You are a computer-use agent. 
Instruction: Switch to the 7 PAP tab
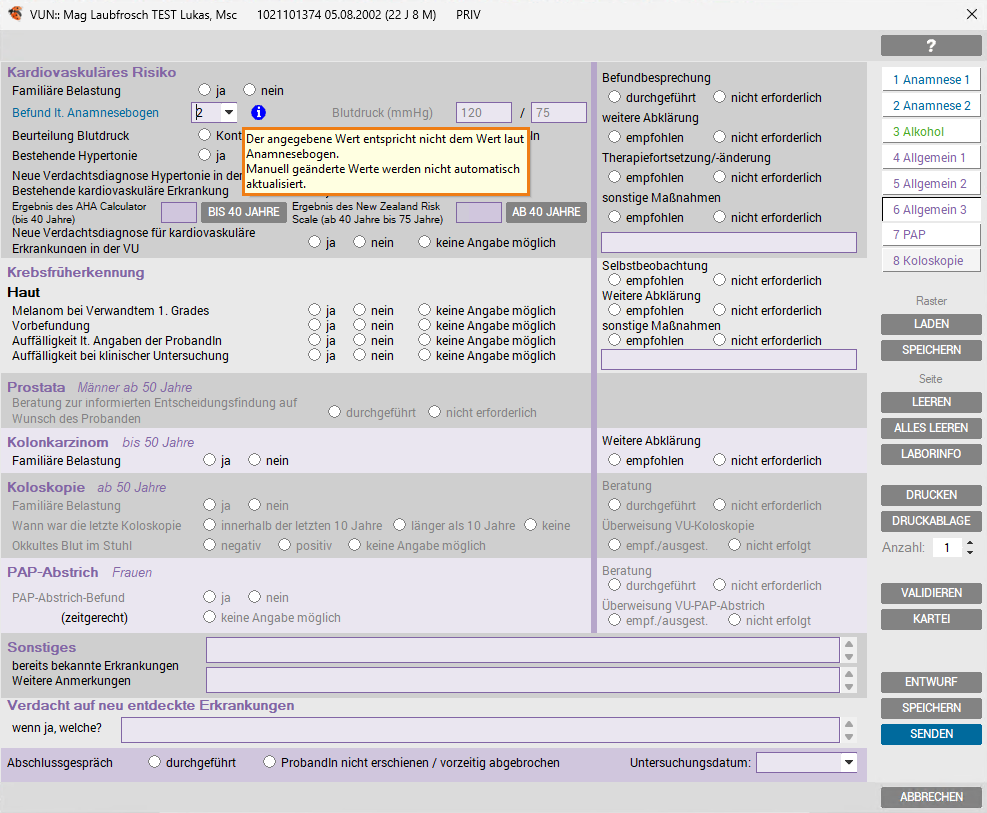click(x=931, y=235)
